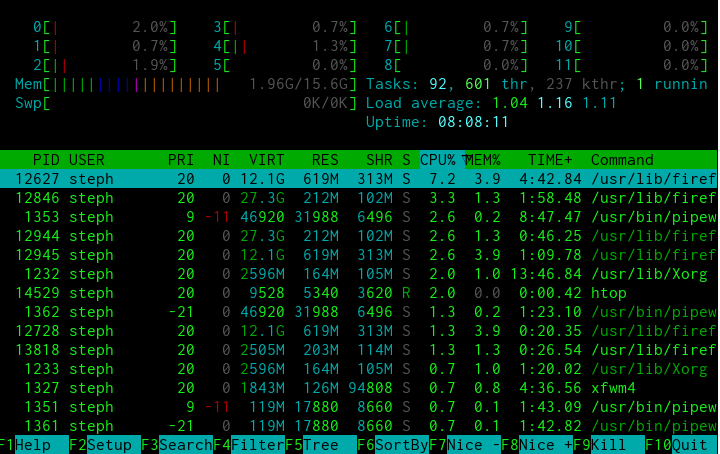The width and height of the screenshot is (720, 454).
Task: Click F8 Nice + to raise niceness
Action: 537,445
